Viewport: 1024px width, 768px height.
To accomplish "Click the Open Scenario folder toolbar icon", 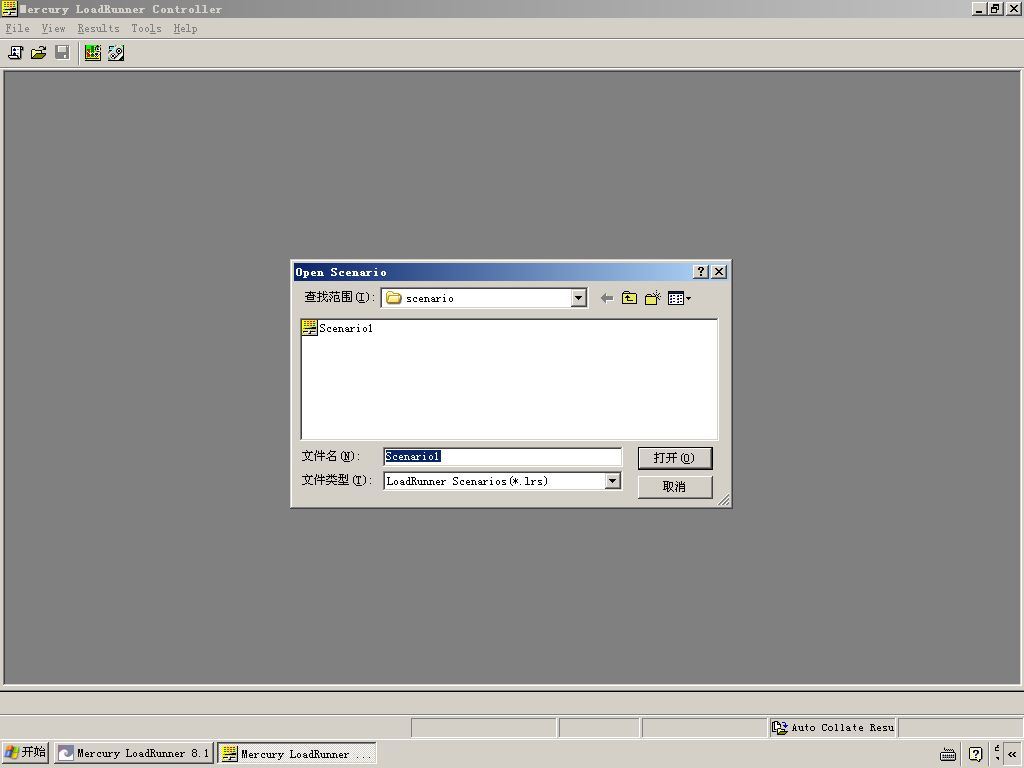I will pos(39,53).
